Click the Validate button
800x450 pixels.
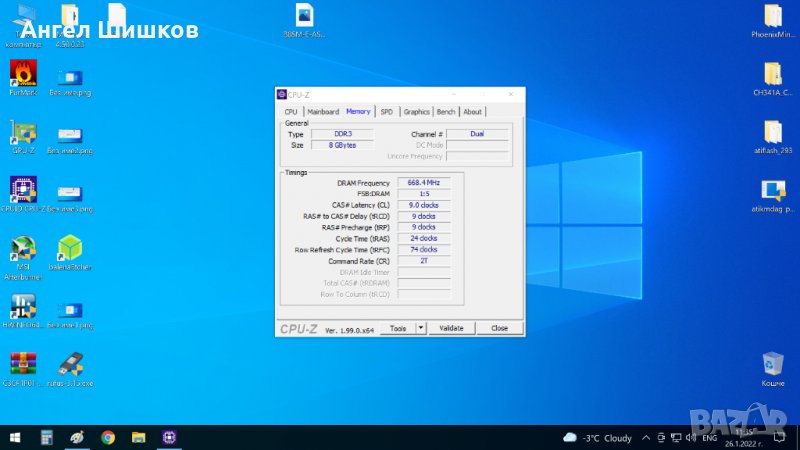point(451,328)
